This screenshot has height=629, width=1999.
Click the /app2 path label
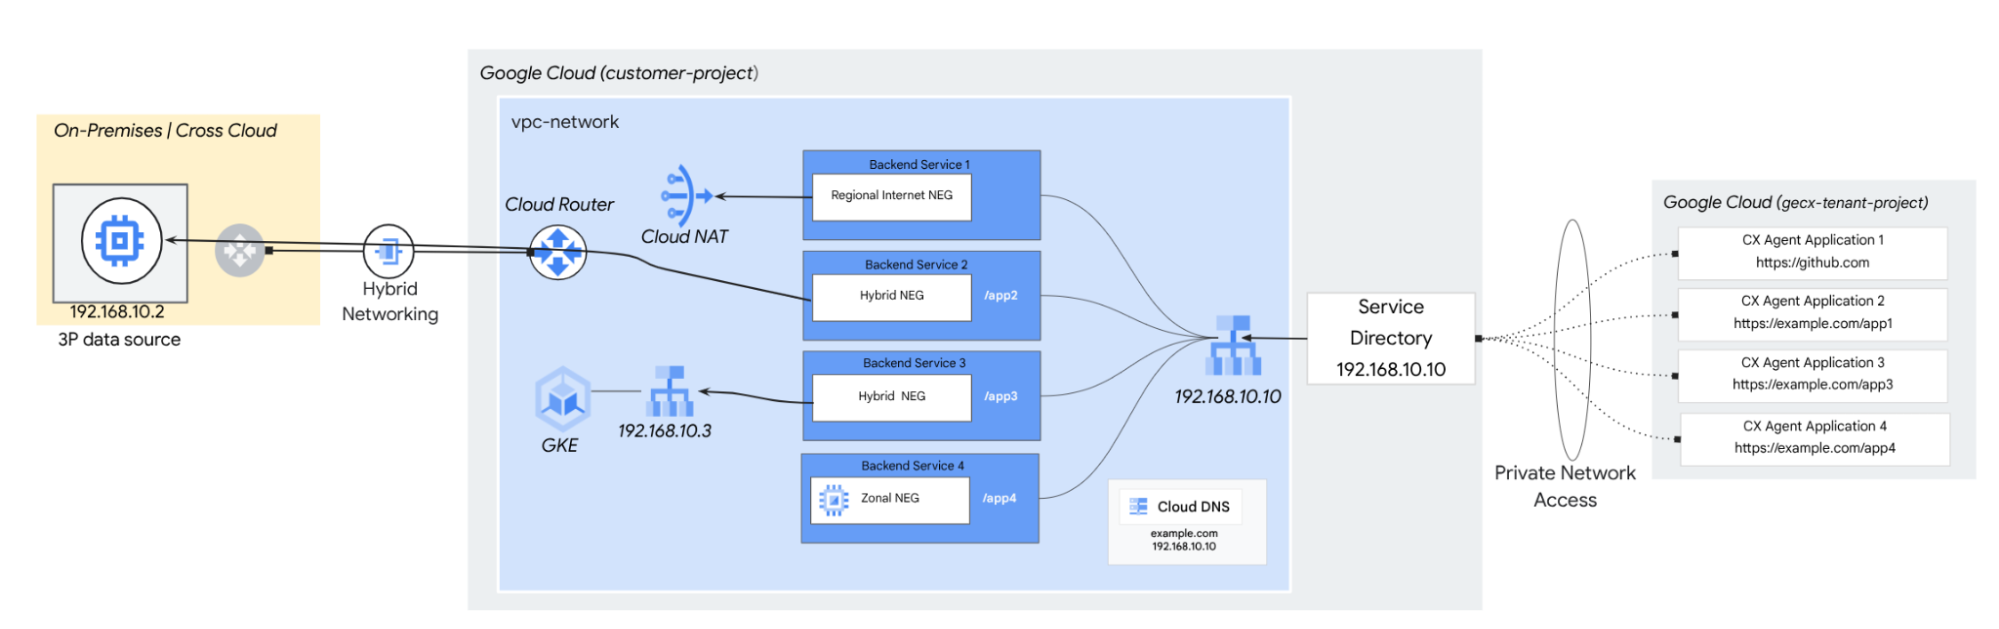(1001, 296)
